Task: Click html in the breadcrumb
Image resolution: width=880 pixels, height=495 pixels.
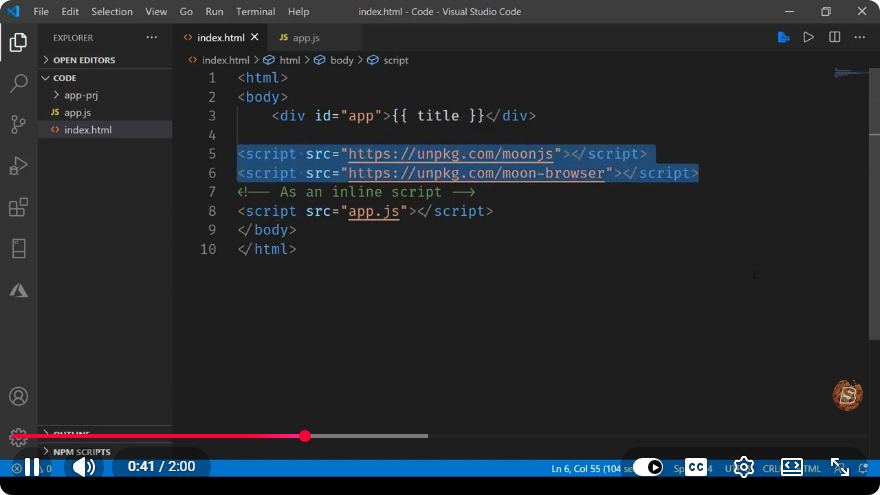Action: click(x=290, y=60)
